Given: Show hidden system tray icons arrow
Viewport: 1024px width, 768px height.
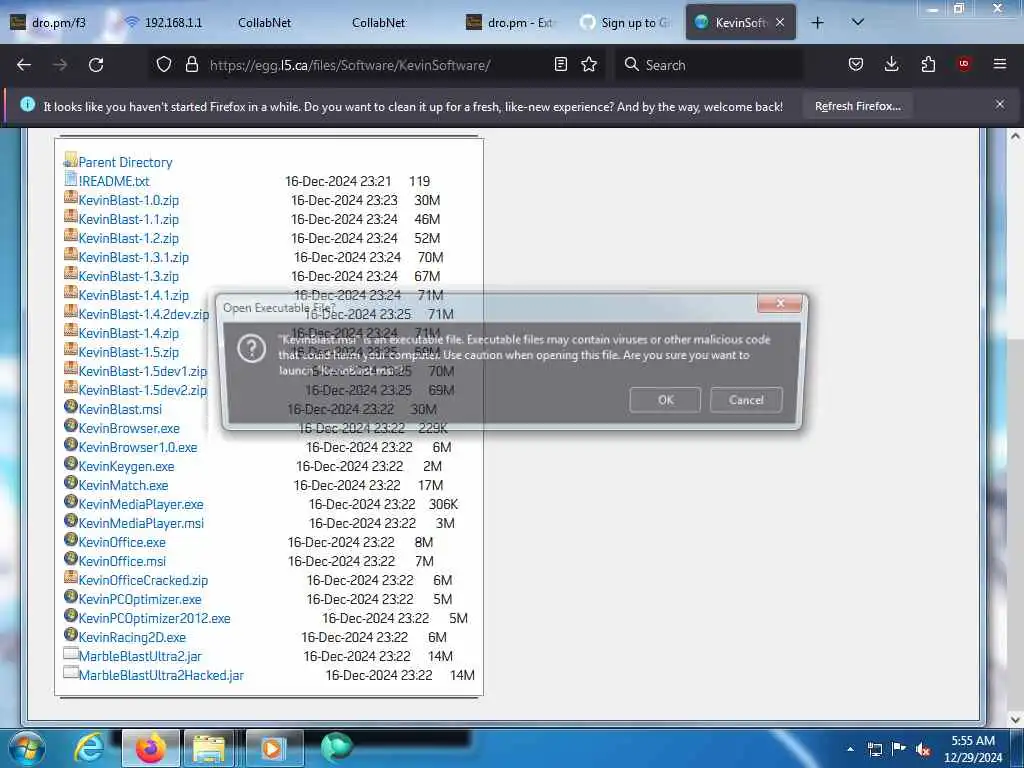Looking at the screenshot, I should 850,749.
